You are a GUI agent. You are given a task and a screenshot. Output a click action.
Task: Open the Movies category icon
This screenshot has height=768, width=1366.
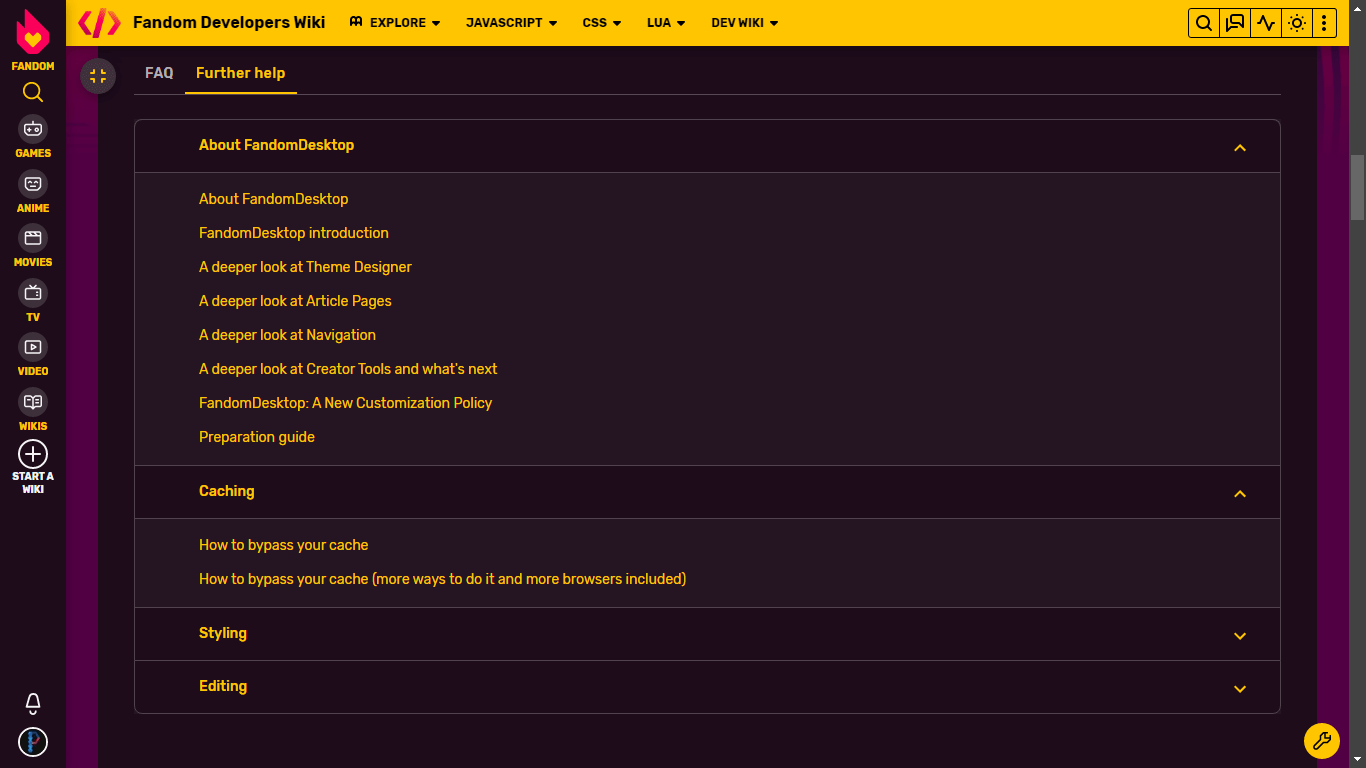click(33, 238)
